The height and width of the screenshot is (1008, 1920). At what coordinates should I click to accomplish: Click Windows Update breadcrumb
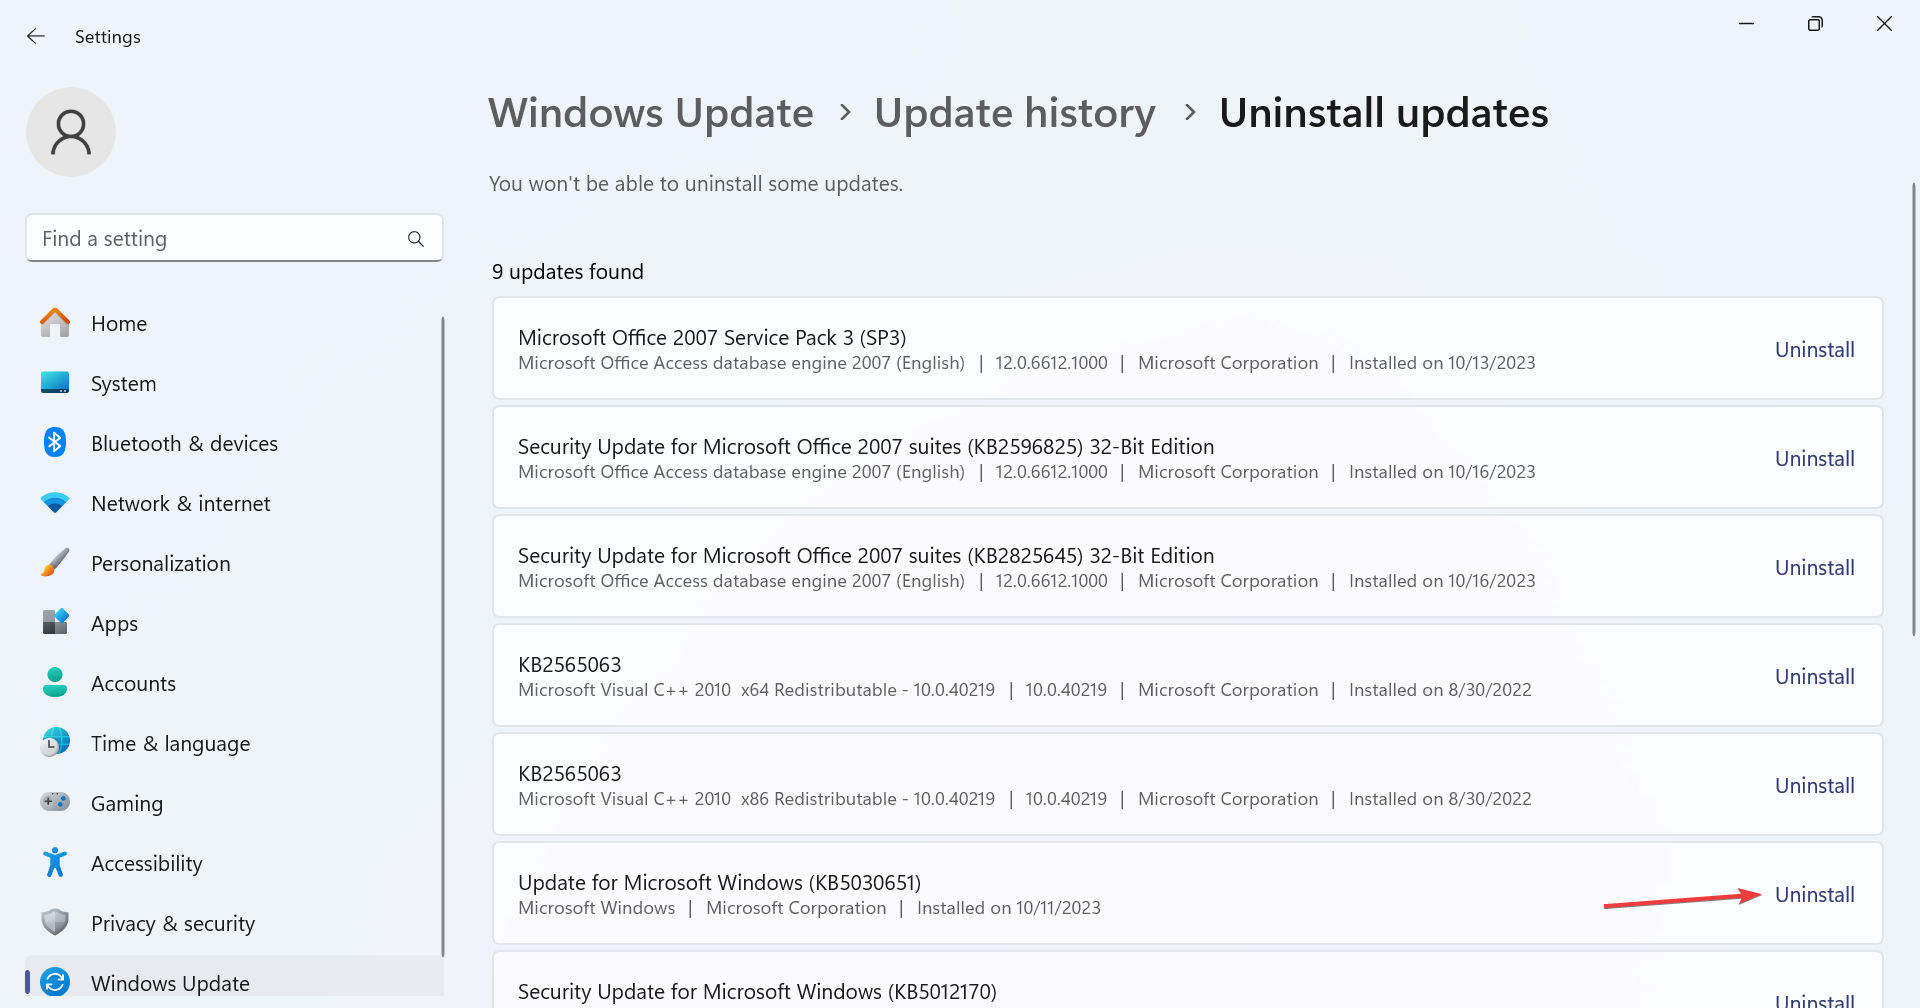click(651, 113)
